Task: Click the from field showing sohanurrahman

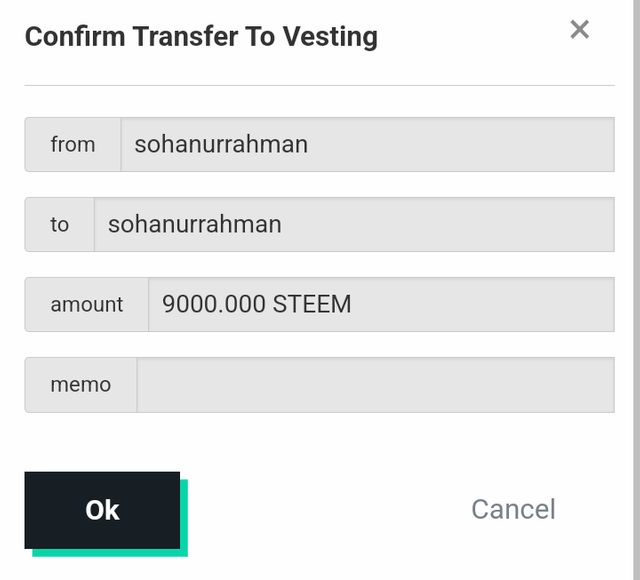Action: coord(368,144)
